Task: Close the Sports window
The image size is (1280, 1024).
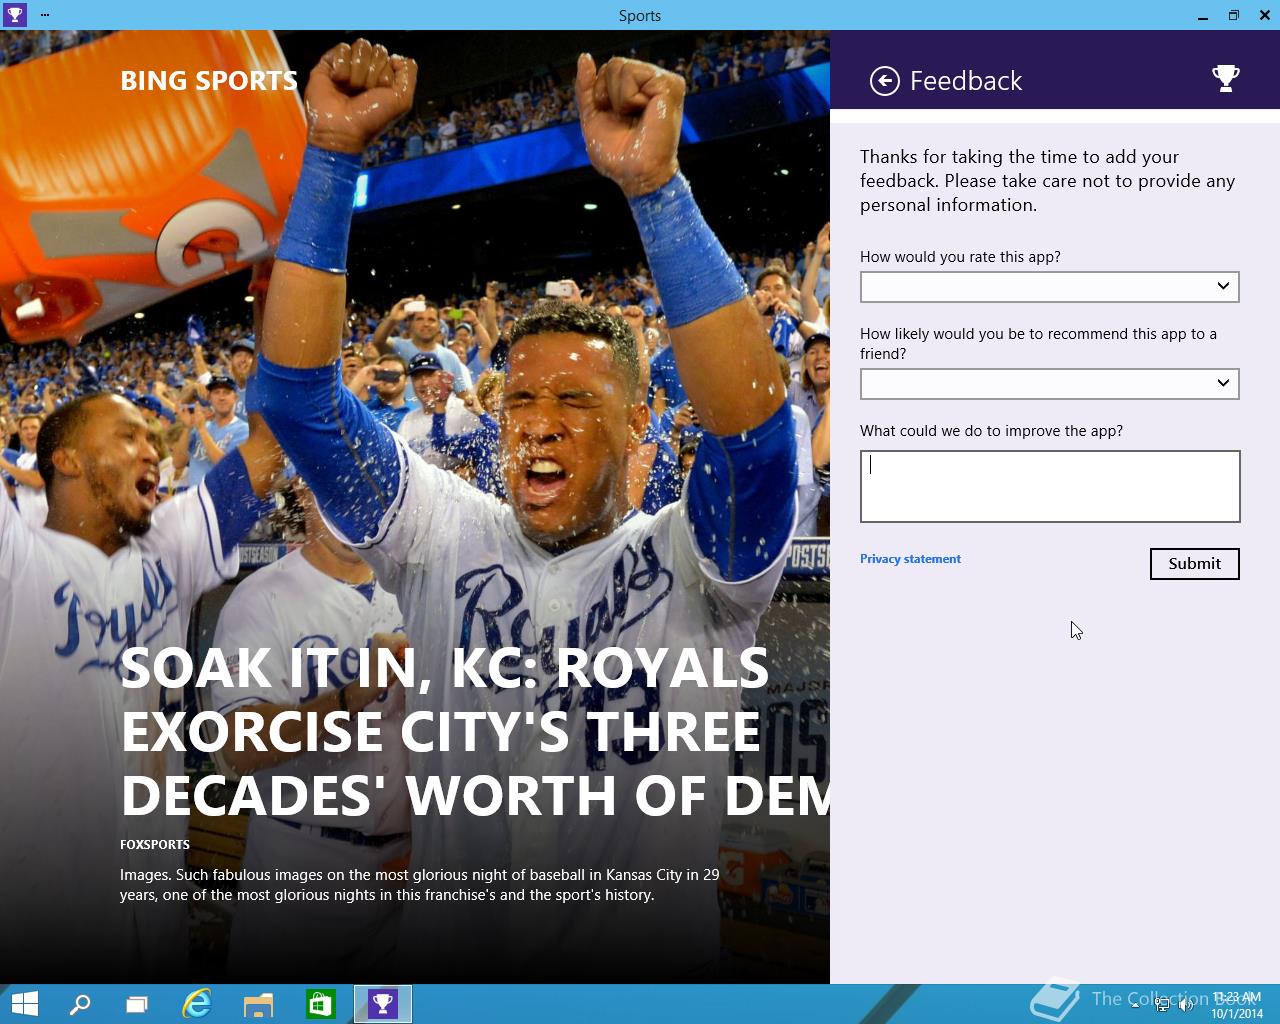Action: tap(1264, 15)
